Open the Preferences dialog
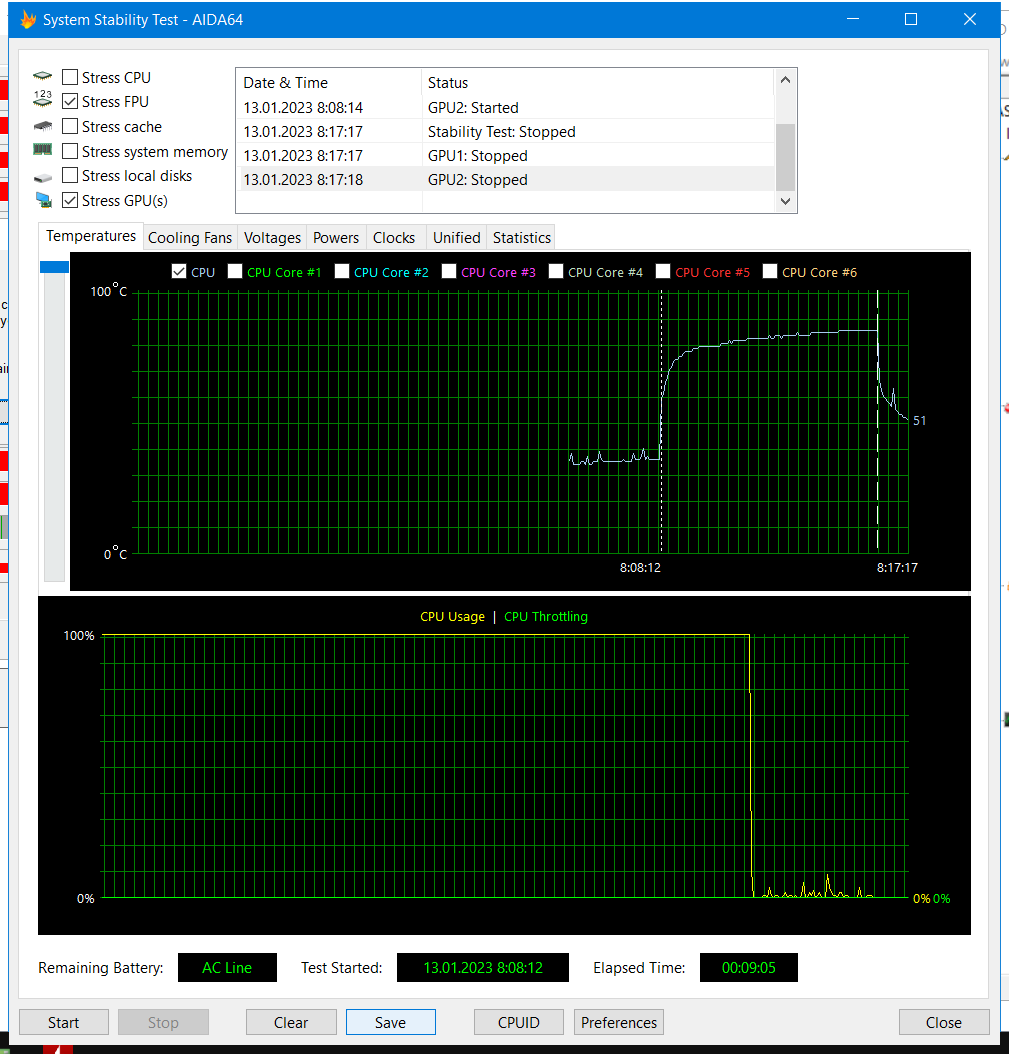 [x=619, y=1022]
